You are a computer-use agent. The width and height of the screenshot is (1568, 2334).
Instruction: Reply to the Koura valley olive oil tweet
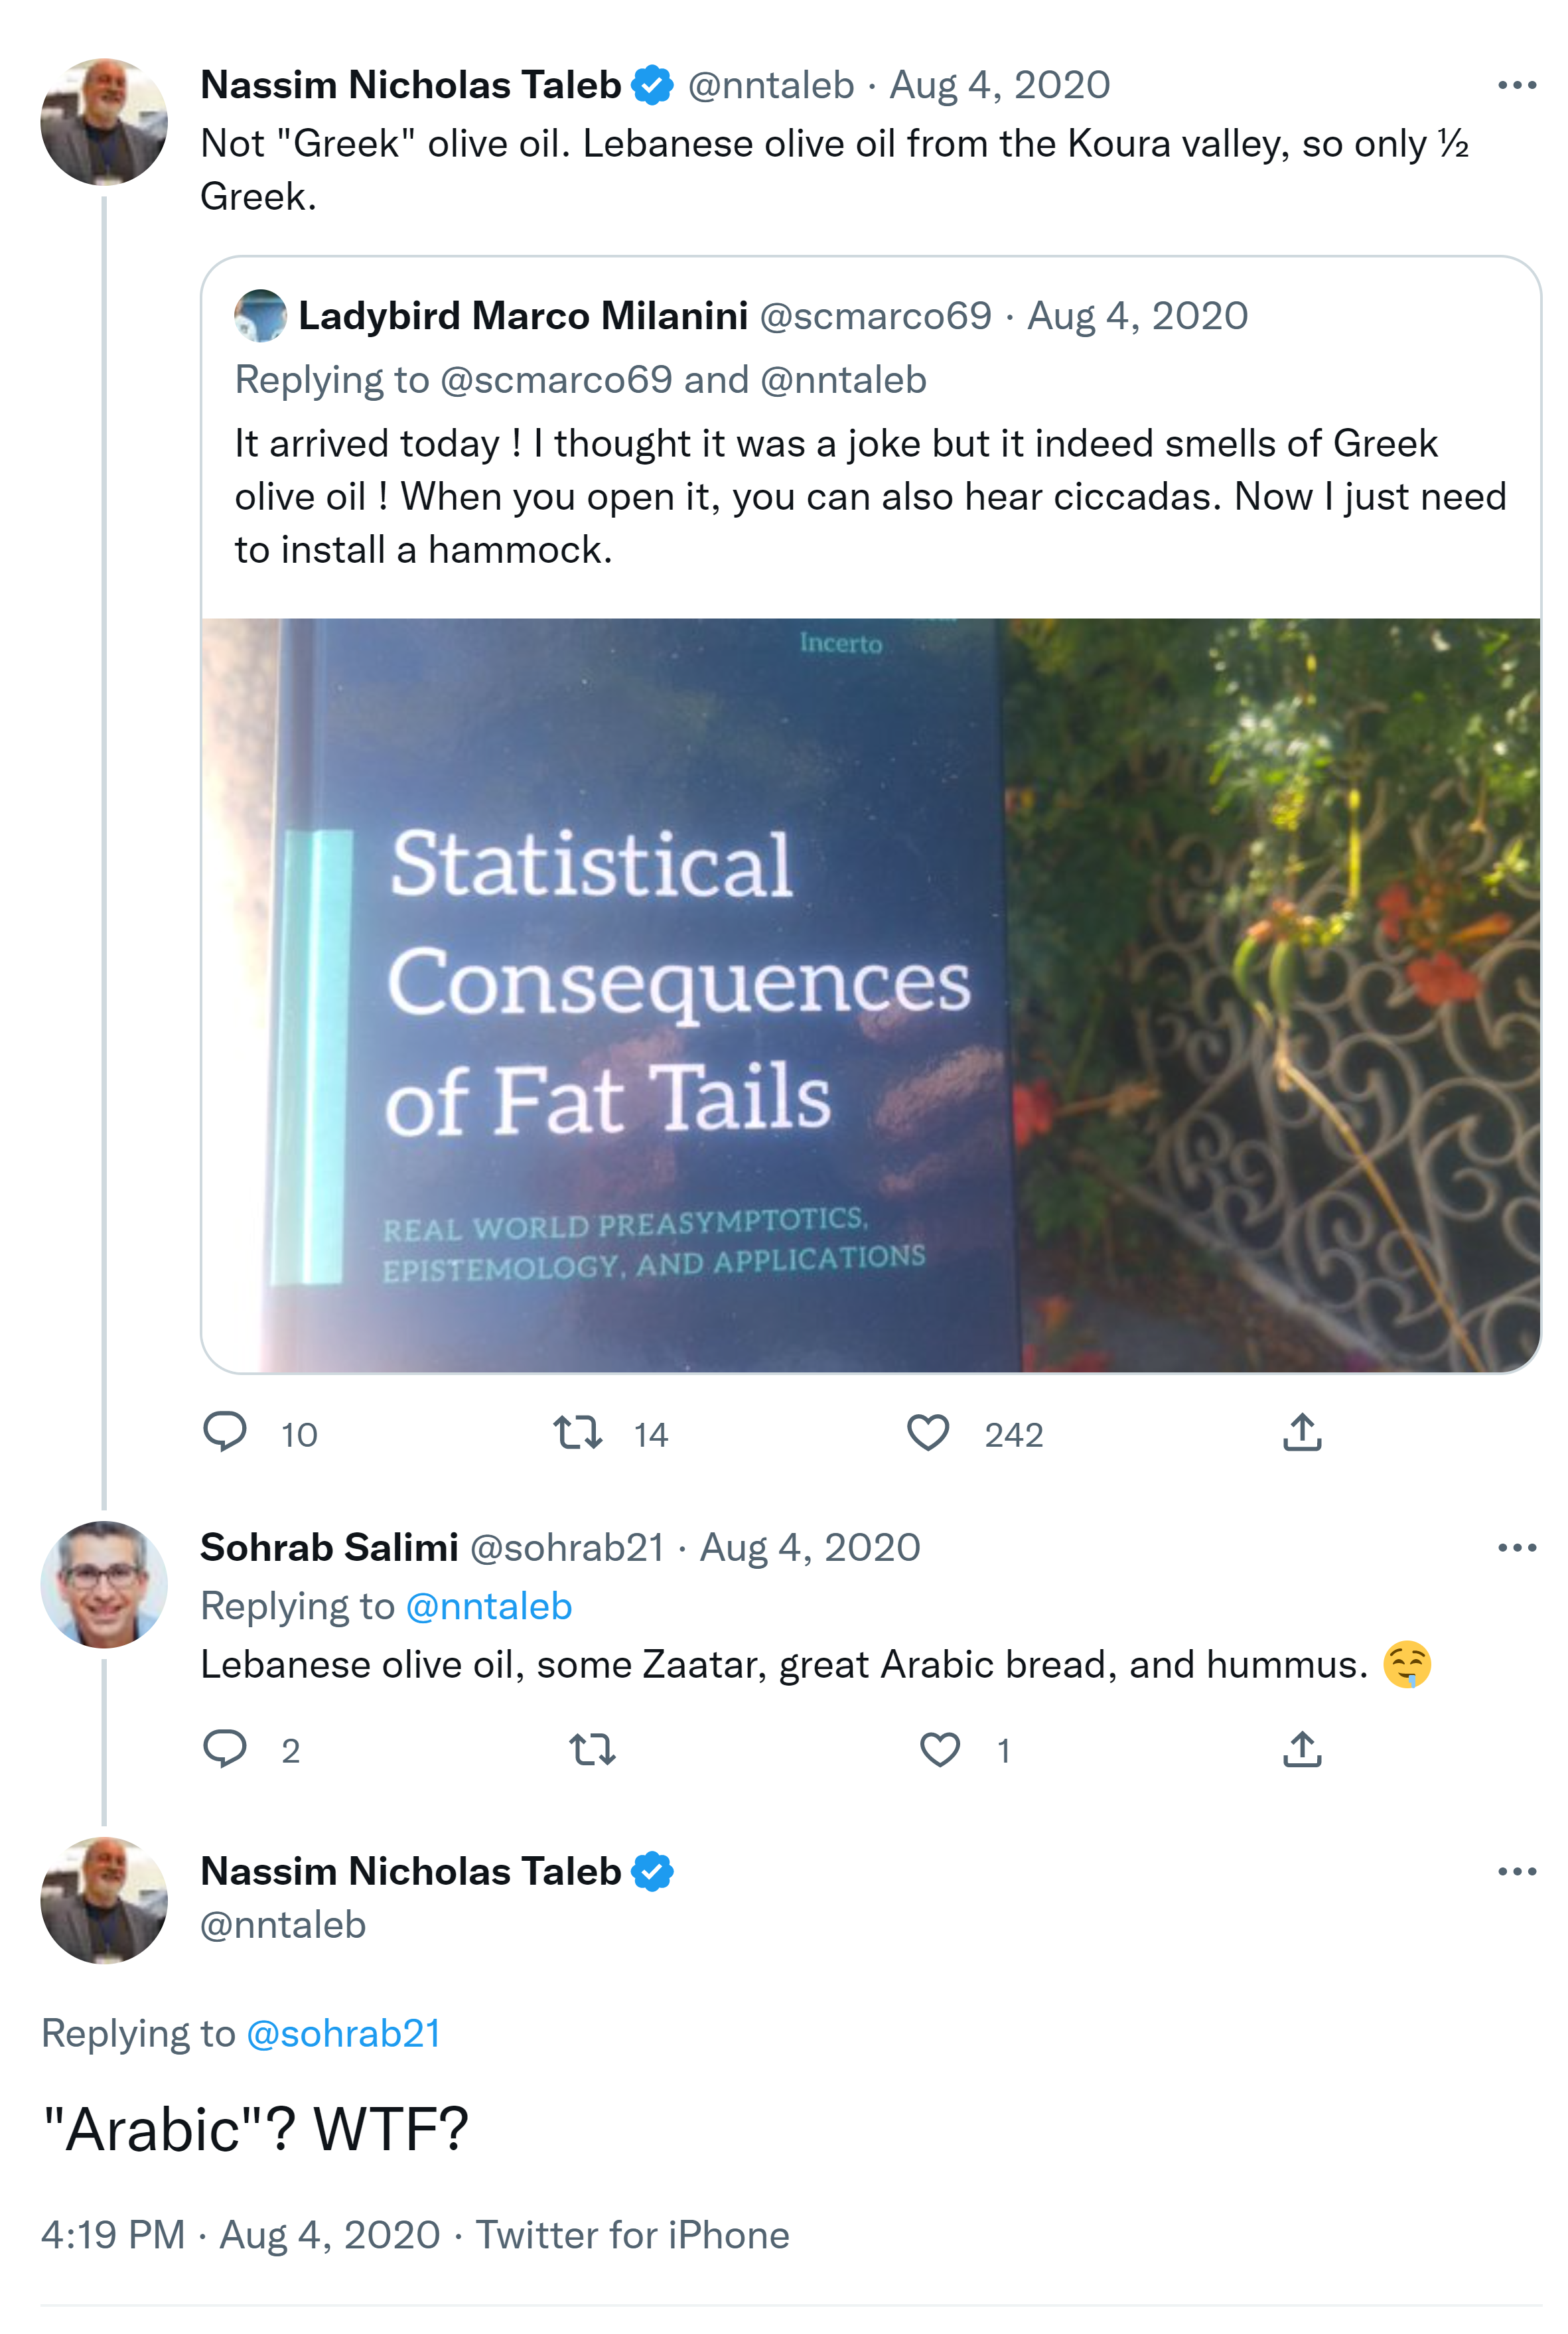point(225,1432)
